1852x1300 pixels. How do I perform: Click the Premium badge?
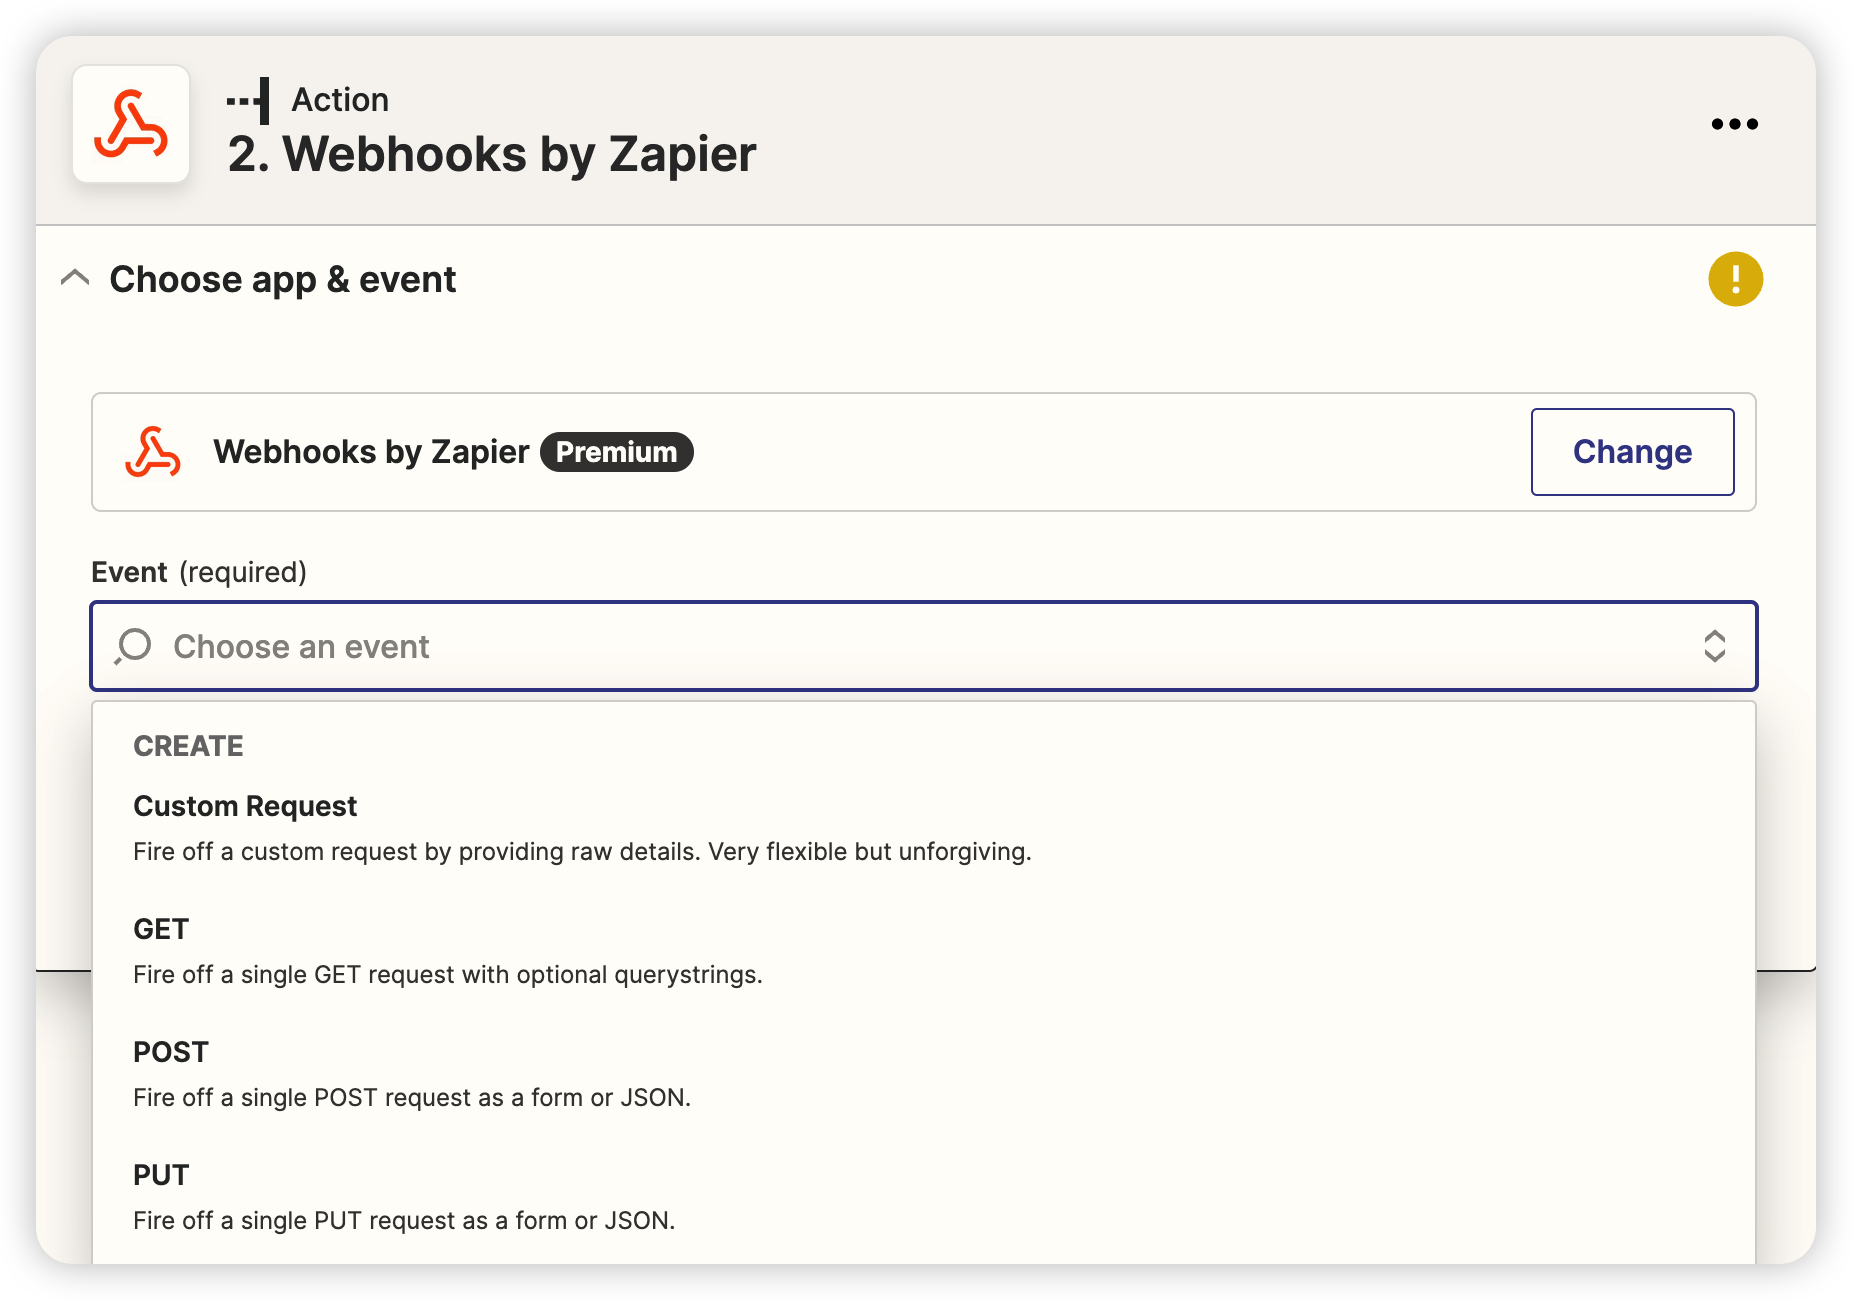pyautogui.click(x=616, y=452)
